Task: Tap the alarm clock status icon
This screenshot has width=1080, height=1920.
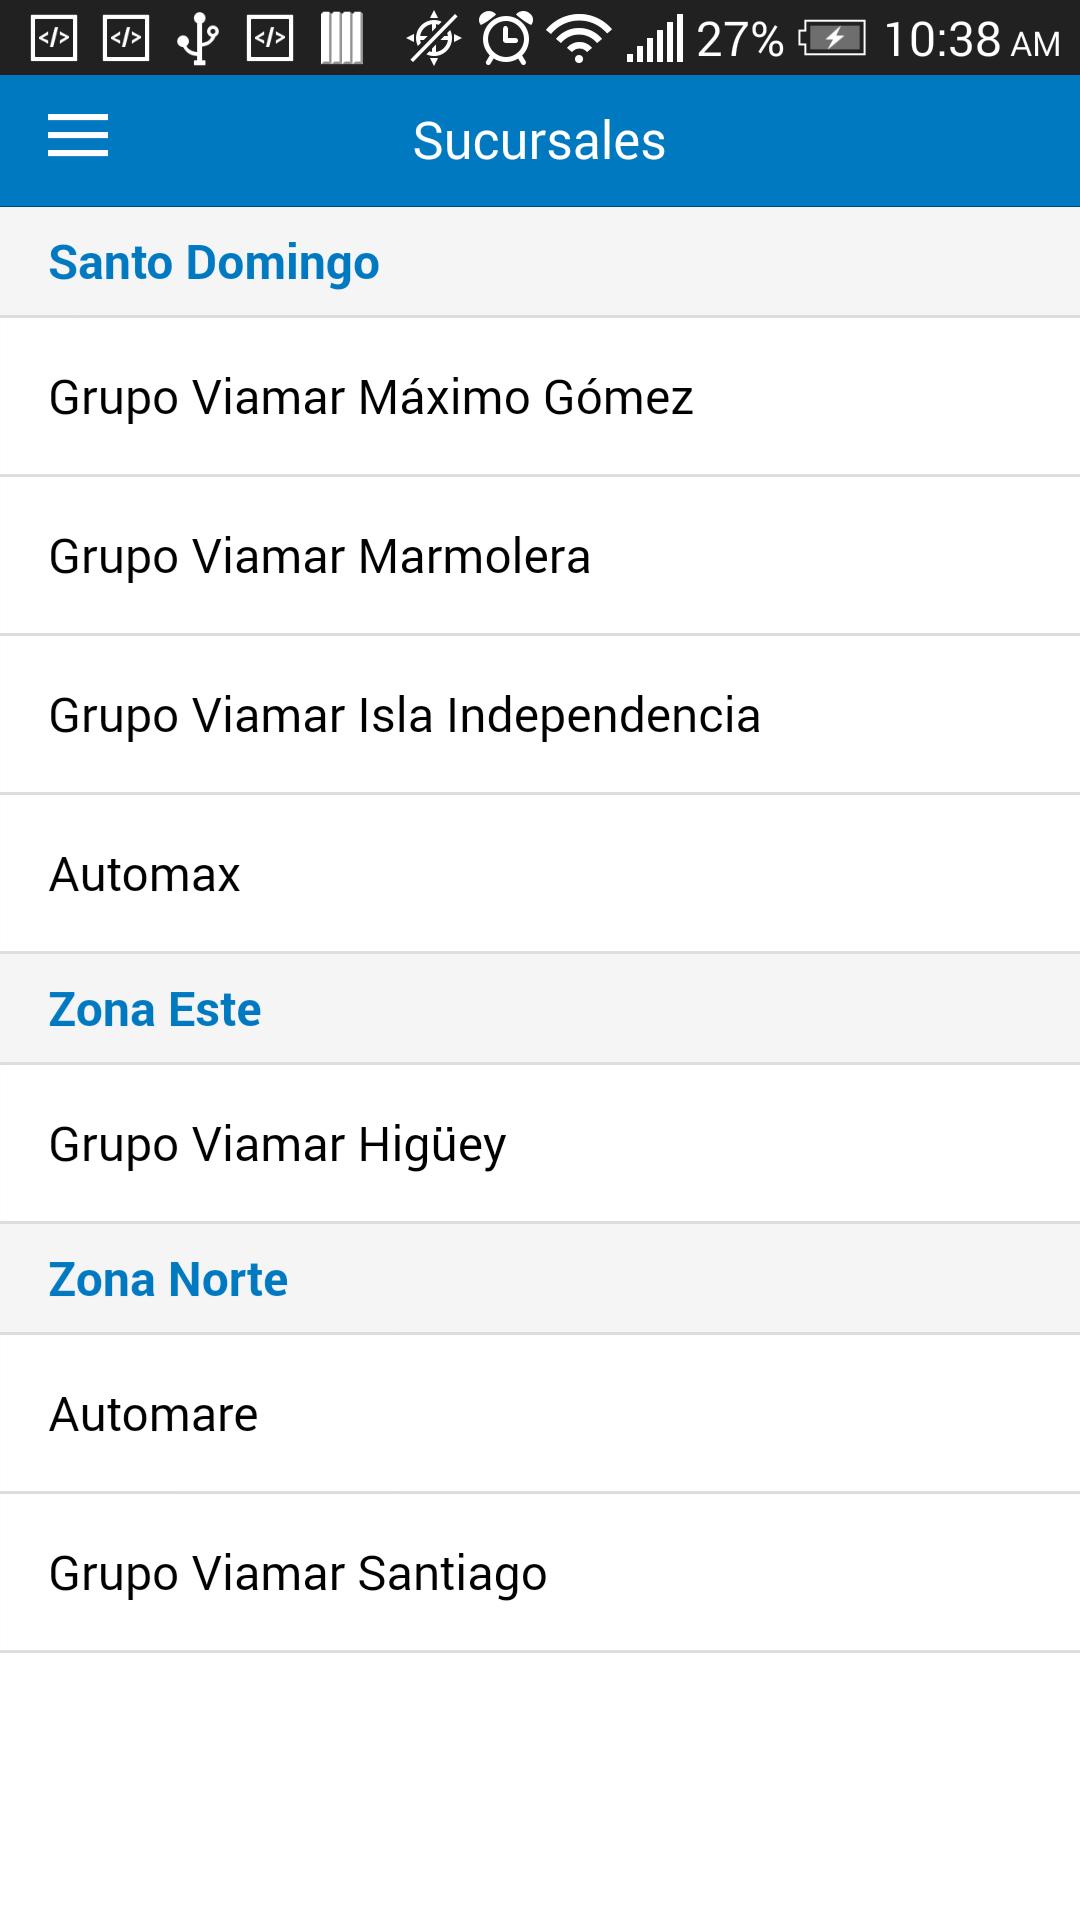Action: tap(507, 39)
